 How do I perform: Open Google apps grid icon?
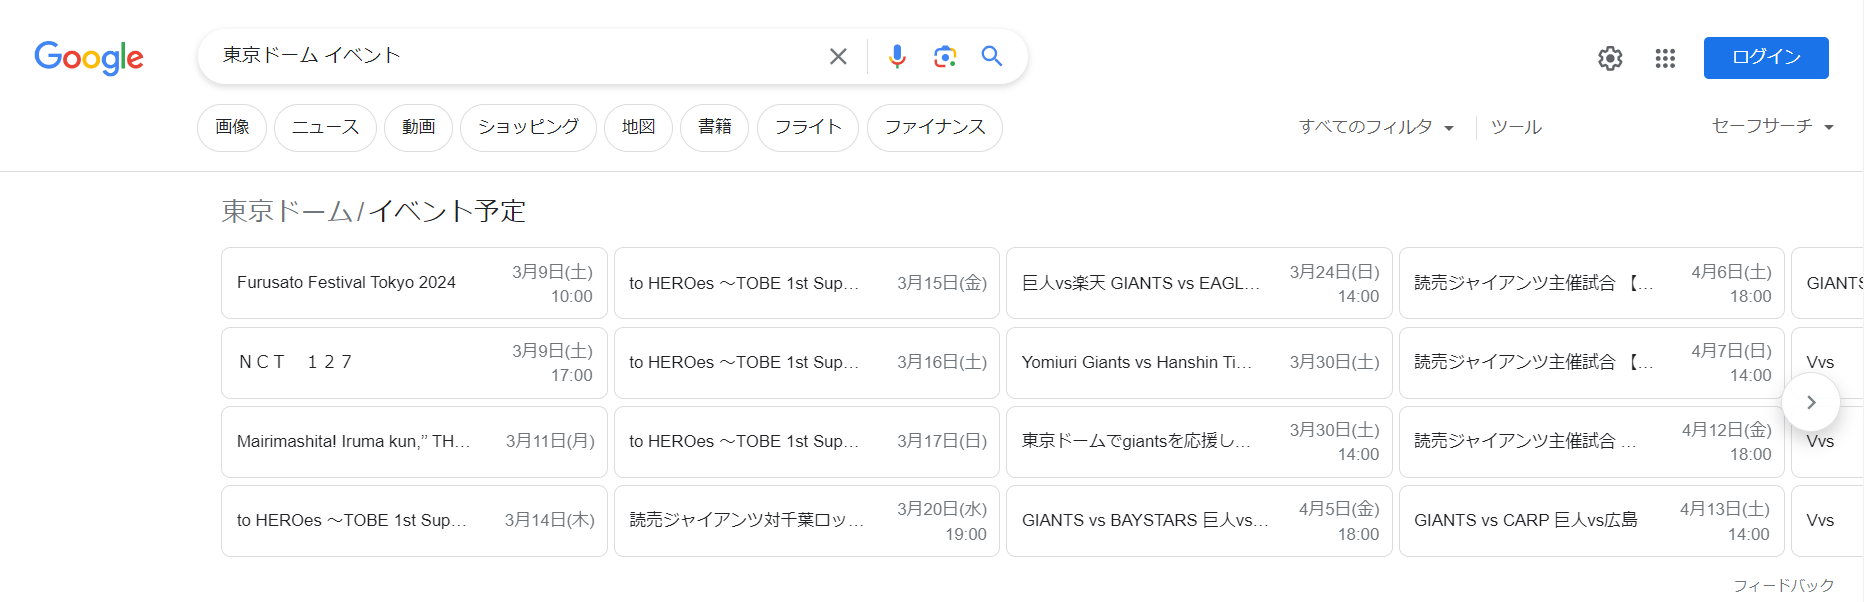(x=1665, y=58)
